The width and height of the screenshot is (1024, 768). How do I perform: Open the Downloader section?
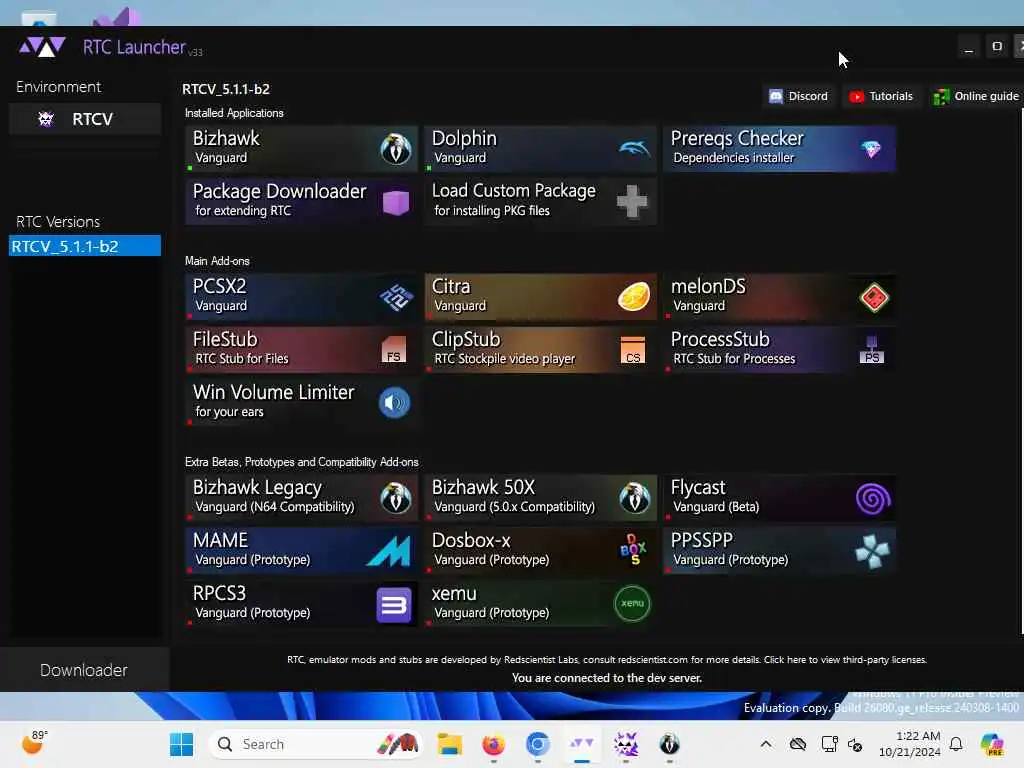[x=84, y=670]
